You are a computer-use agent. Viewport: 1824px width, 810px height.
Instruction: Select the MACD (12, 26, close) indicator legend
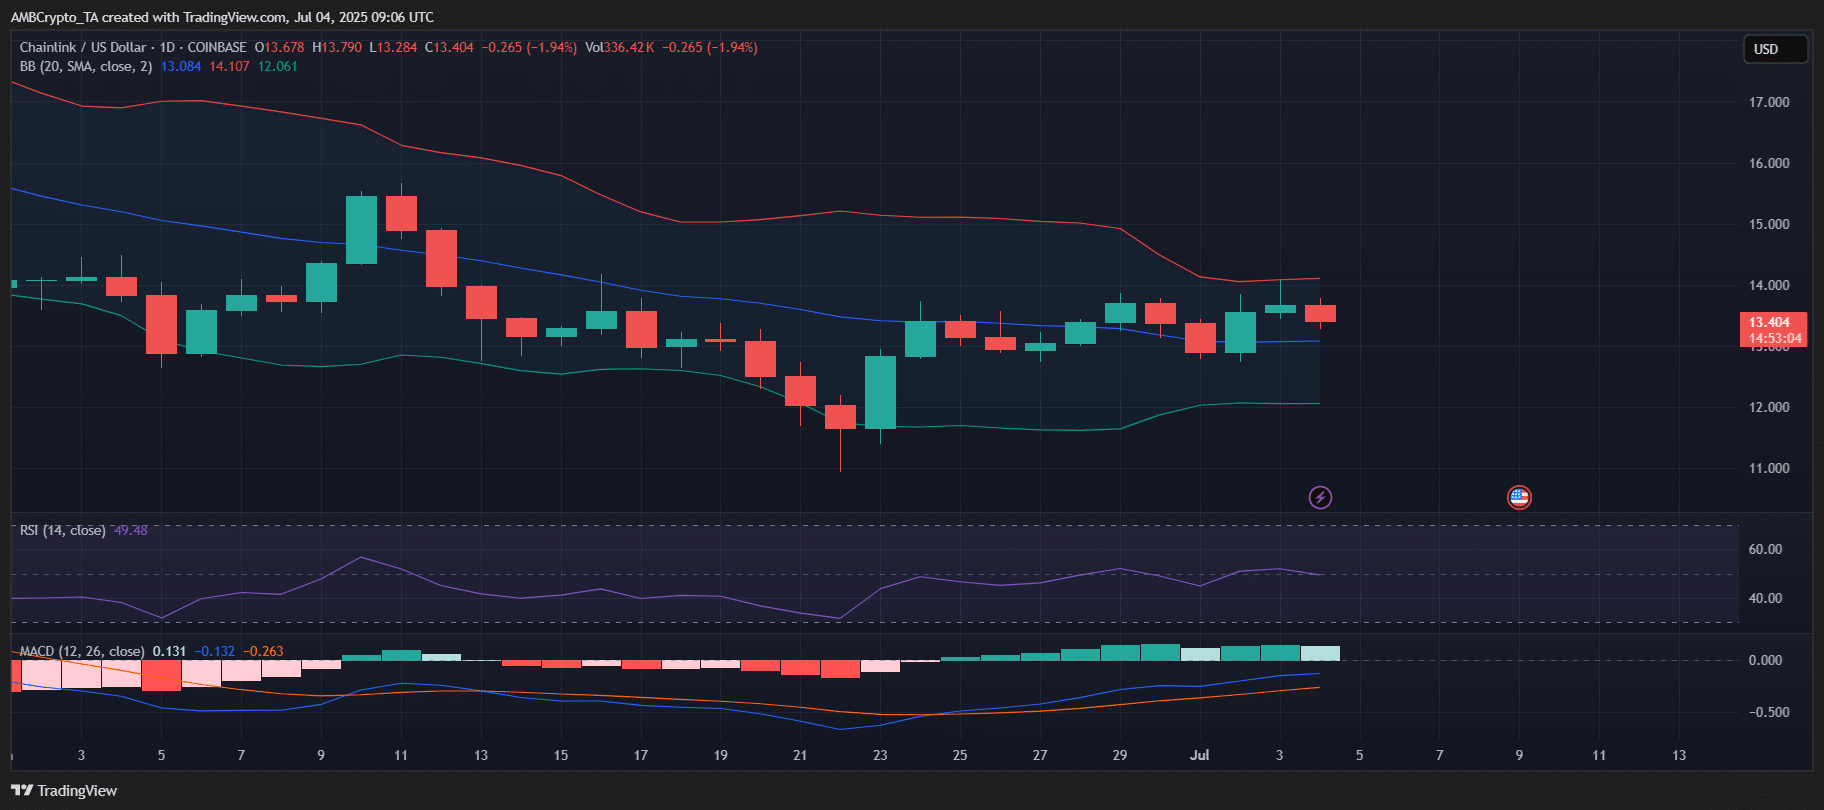(x=82, y=651)
